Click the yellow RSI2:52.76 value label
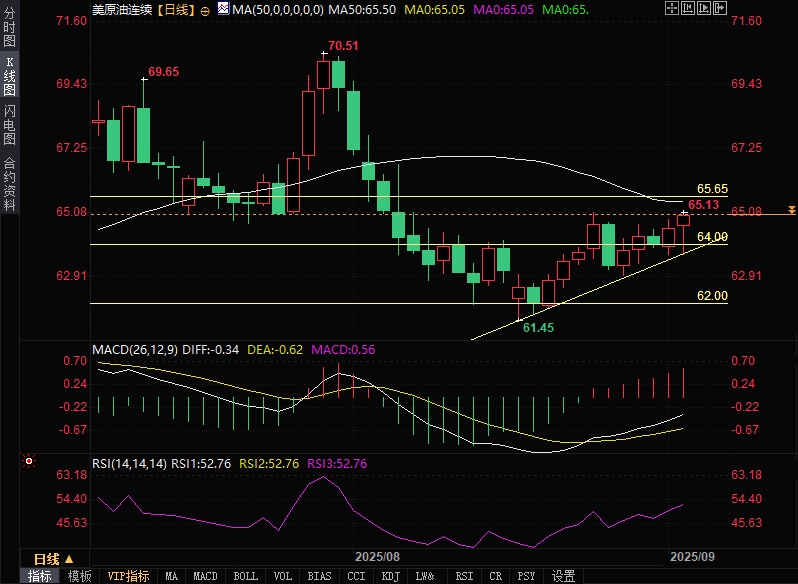The height and width of the screenshot is (584, 798). click(x=269, y=463)
